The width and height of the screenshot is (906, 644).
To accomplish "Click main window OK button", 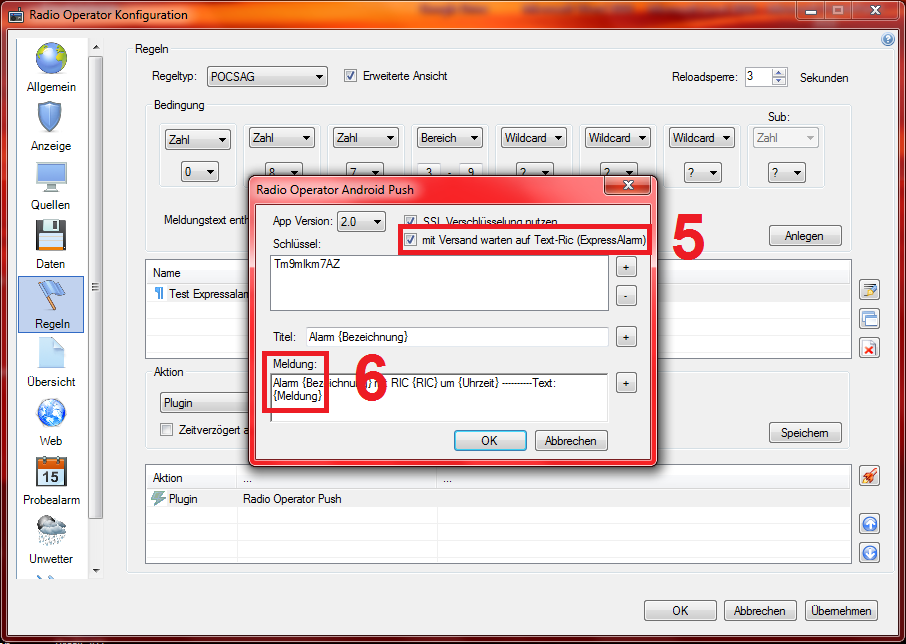I will click(x=680, y=611).
